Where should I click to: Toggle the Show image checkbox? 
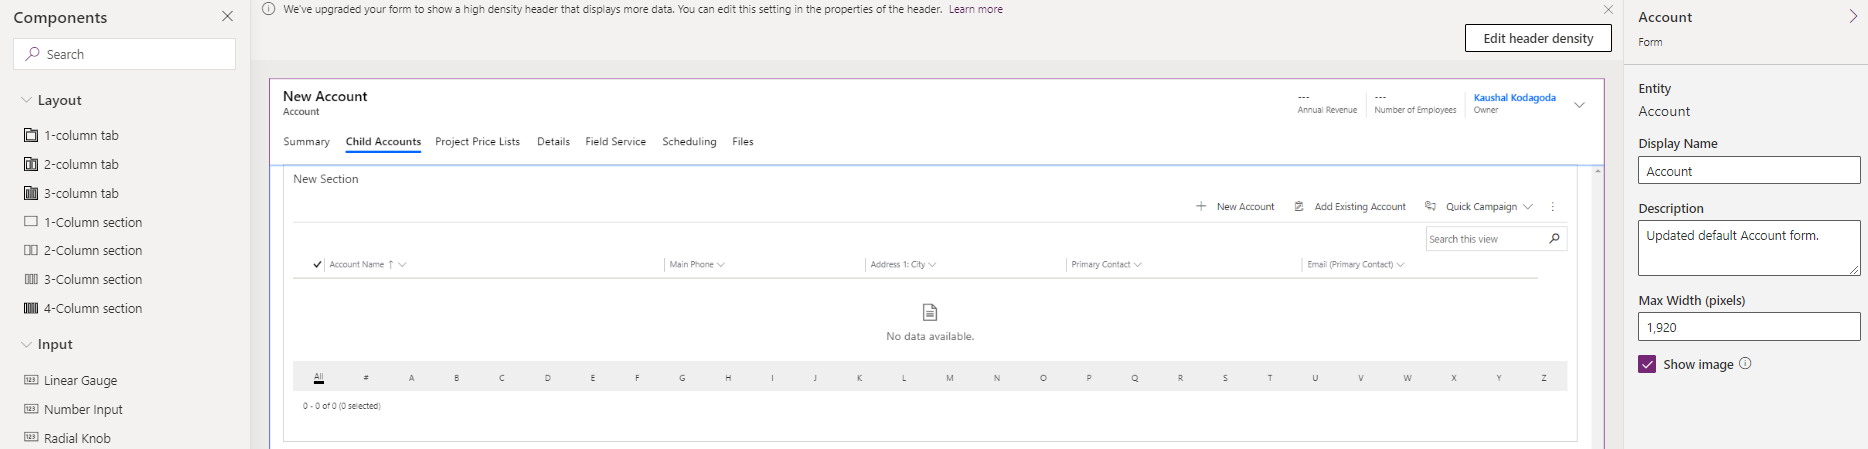[x=1647, y=364]
